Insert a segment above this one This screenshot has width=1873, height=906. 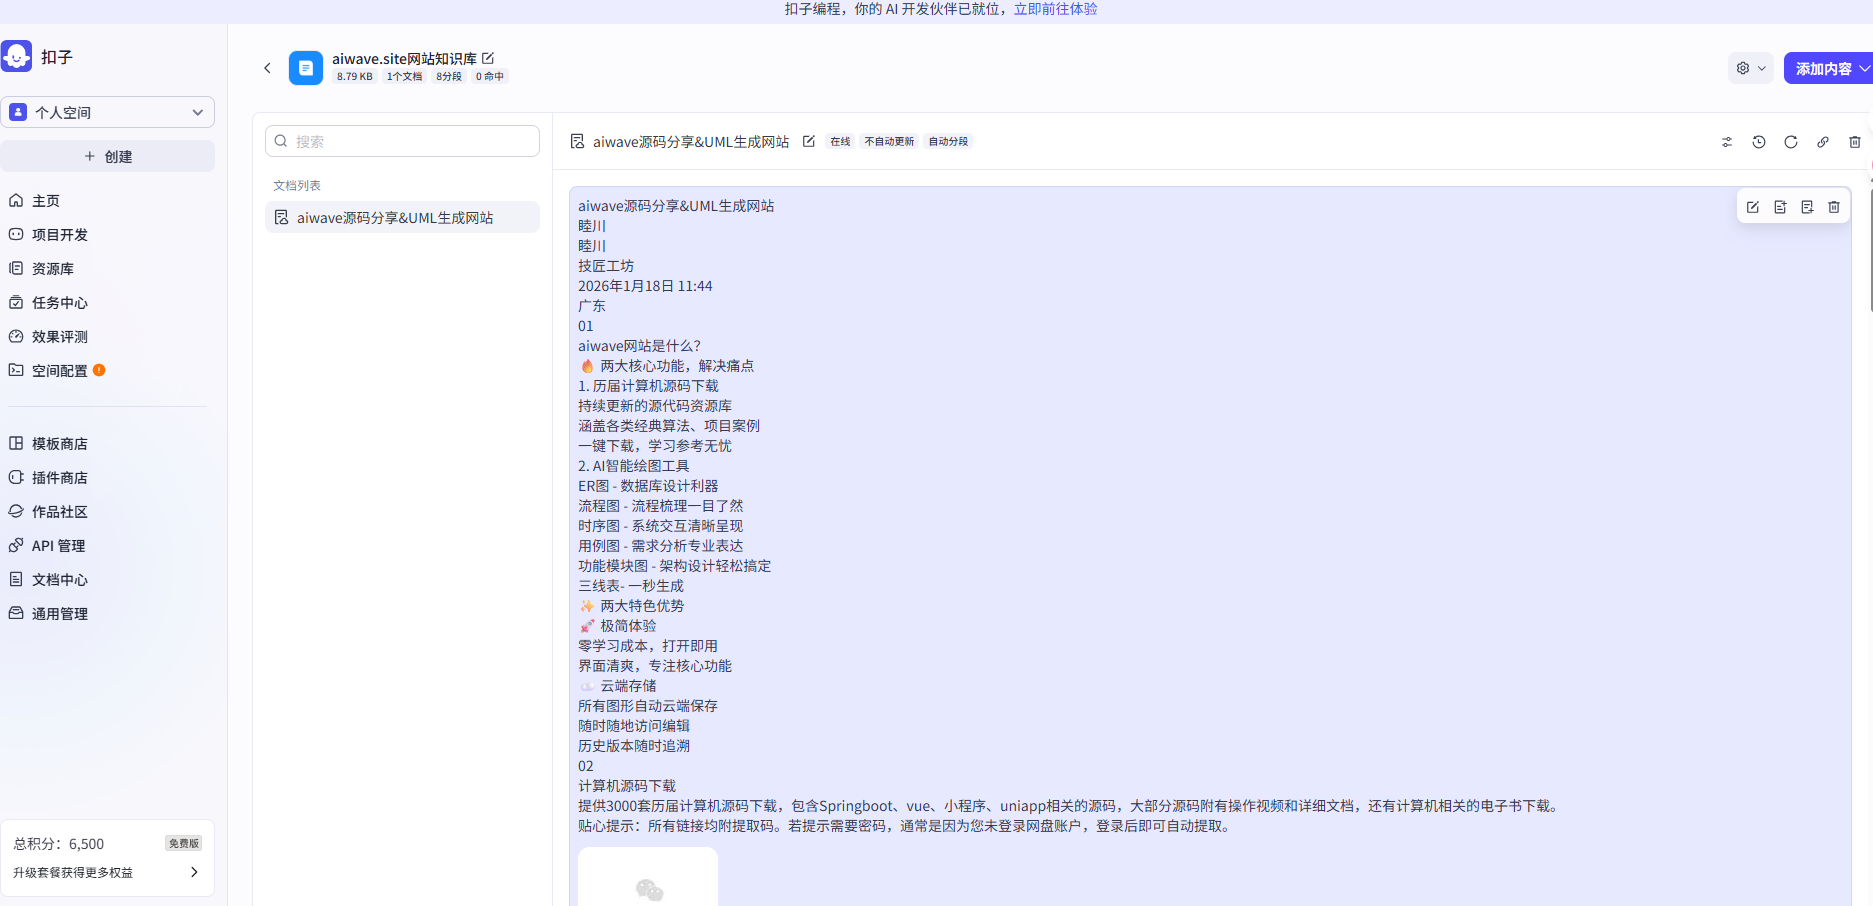coord(1780,207)
